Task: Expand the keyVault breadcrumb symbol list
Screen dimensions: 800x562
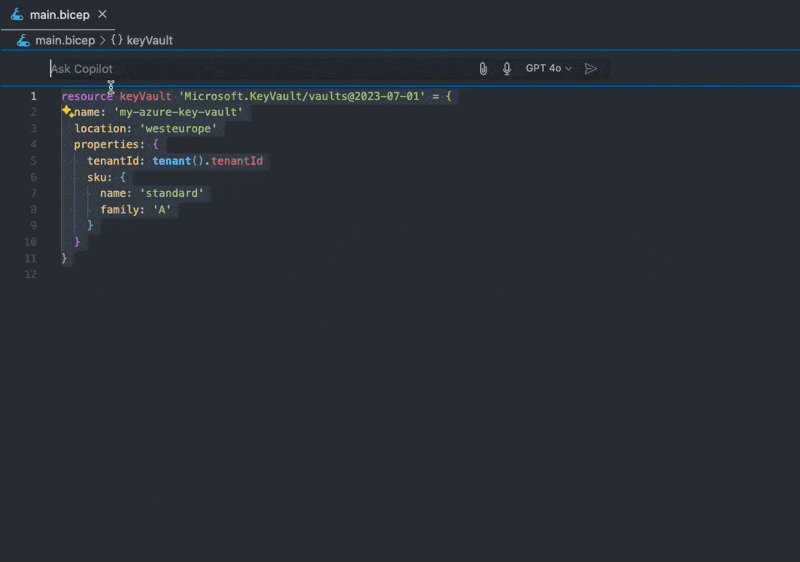Action: tap(149, 40)
